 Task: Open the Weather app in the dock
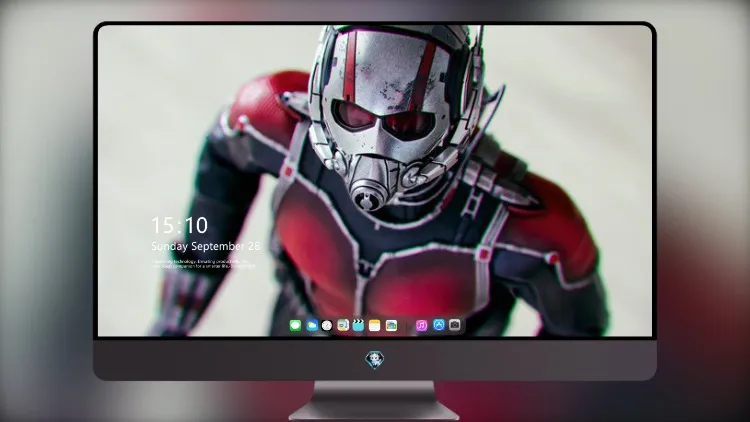(x=312, y=325)
